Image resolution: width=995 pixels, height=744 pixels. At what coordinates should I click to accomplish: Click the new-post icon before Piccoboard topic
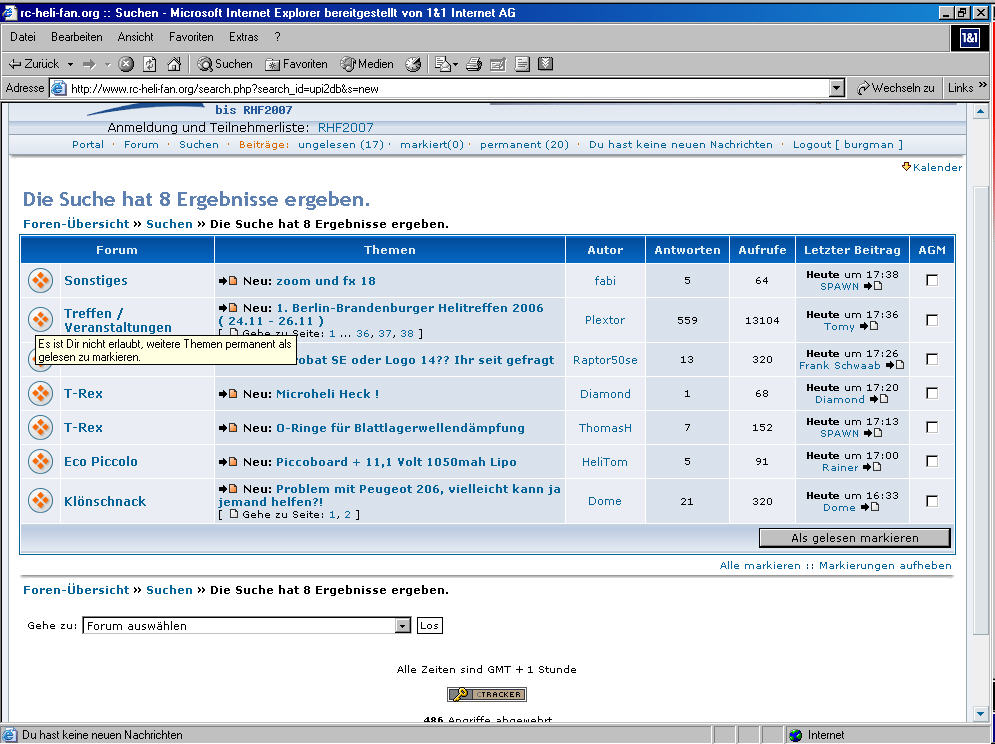(x=228, y=462)
